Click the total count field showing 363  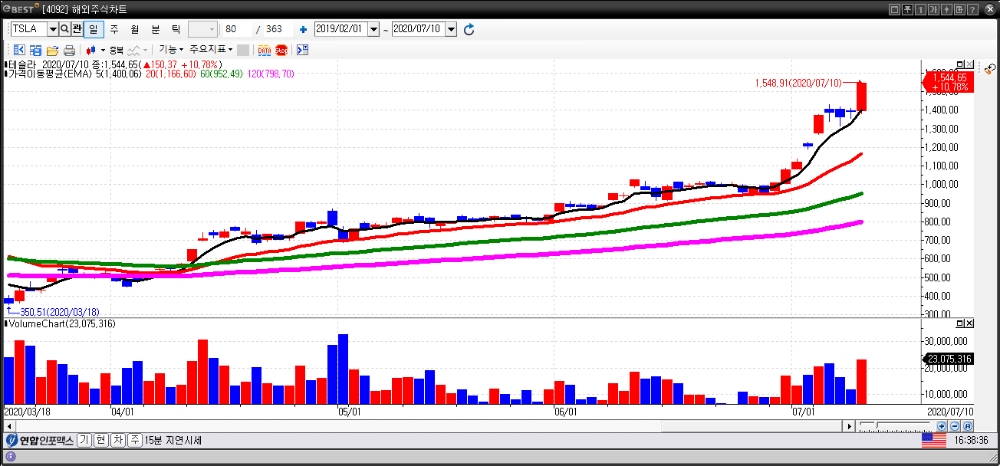click(278, 29)
